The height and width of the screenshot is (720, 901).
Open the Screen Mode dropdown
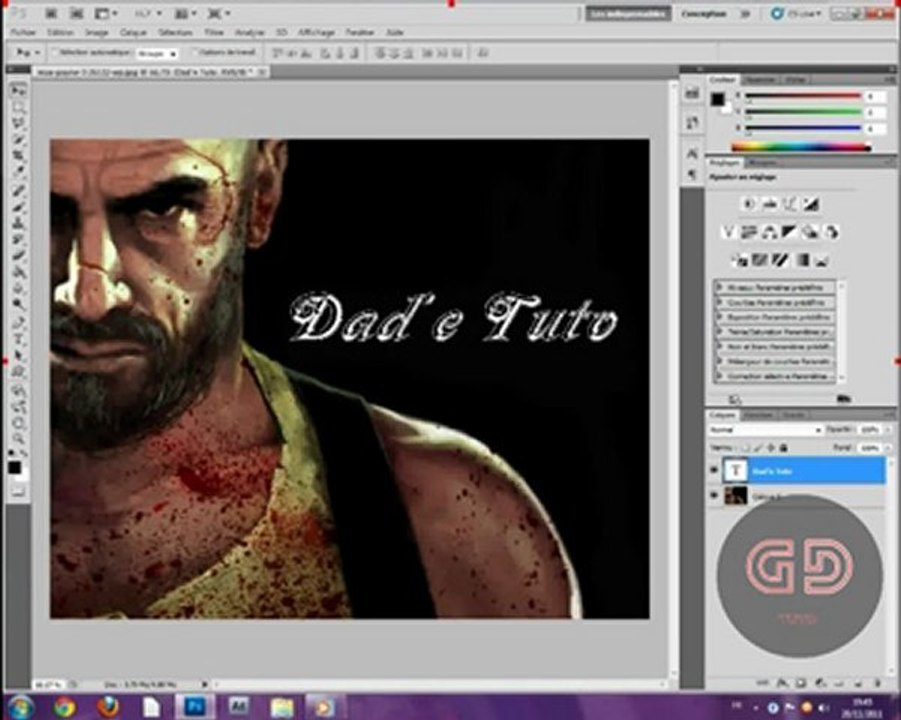[x=218, y=13]
